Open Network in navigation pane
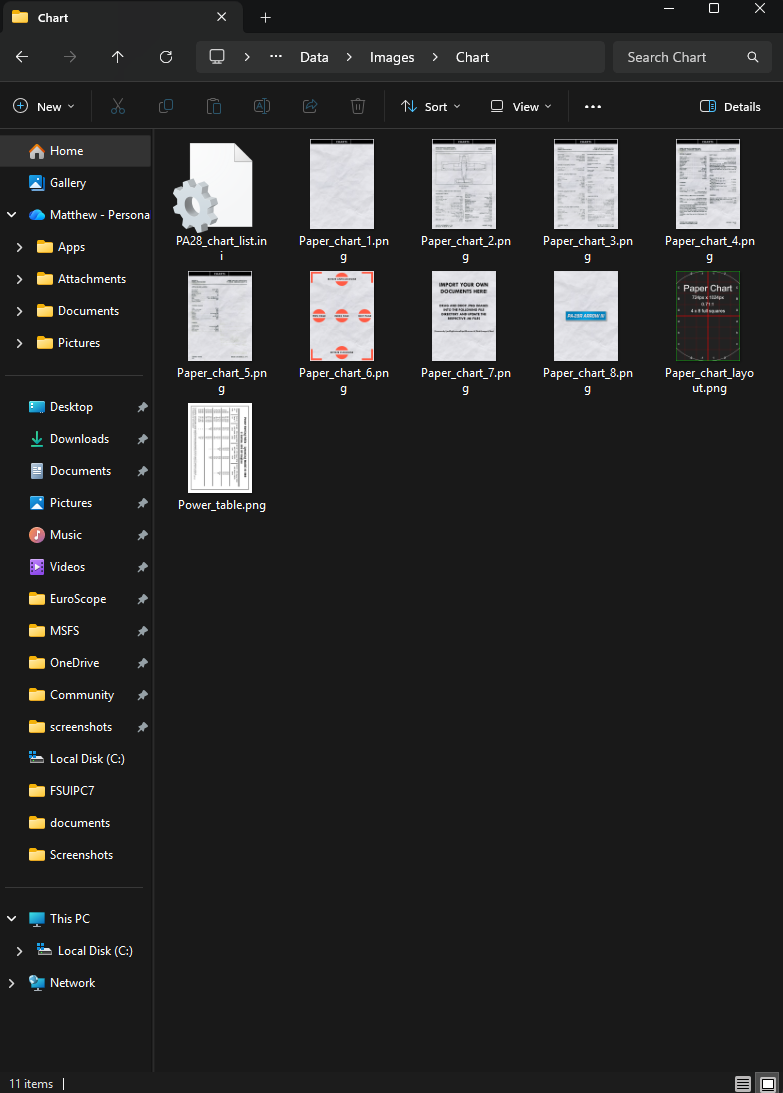Image resolution: width=783 pixels, height=1093 pixels. 75,983
